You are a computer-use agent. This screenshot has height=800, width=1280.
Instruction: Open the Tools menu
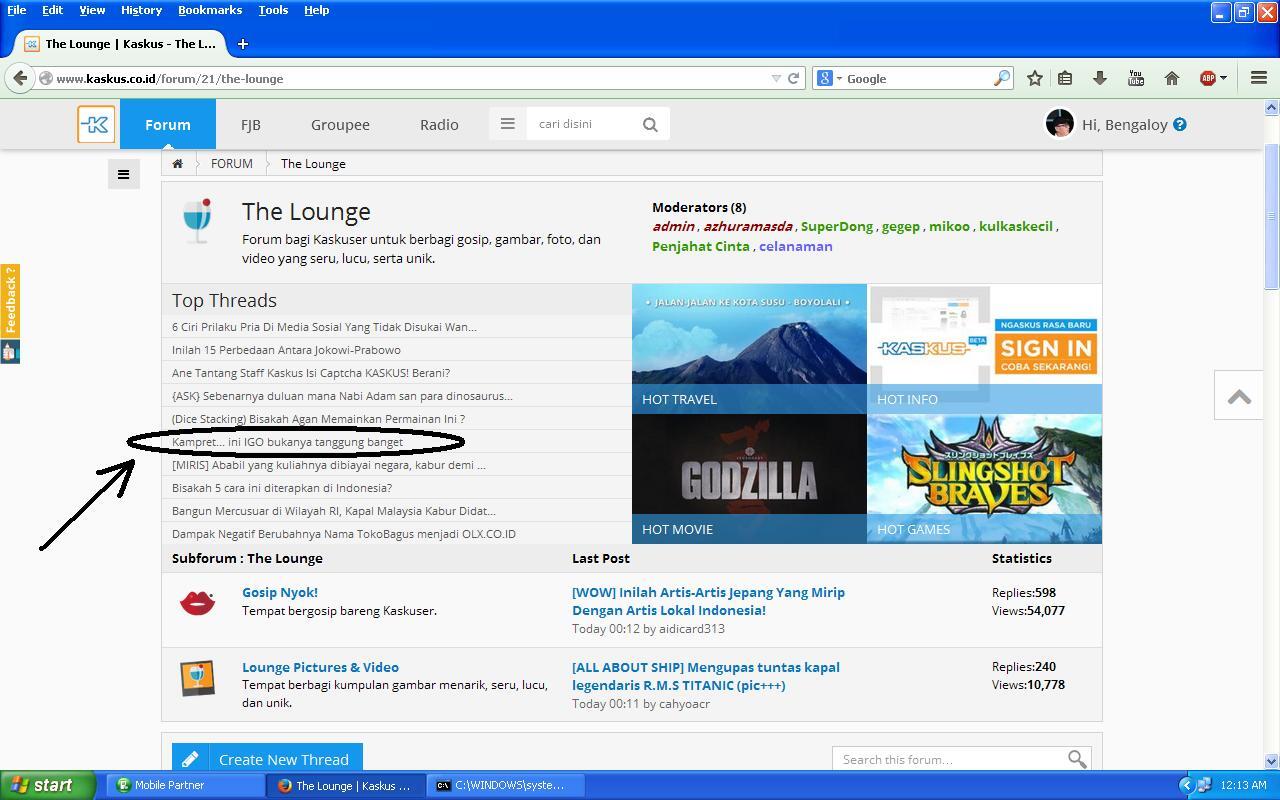[x=273, y=10]
